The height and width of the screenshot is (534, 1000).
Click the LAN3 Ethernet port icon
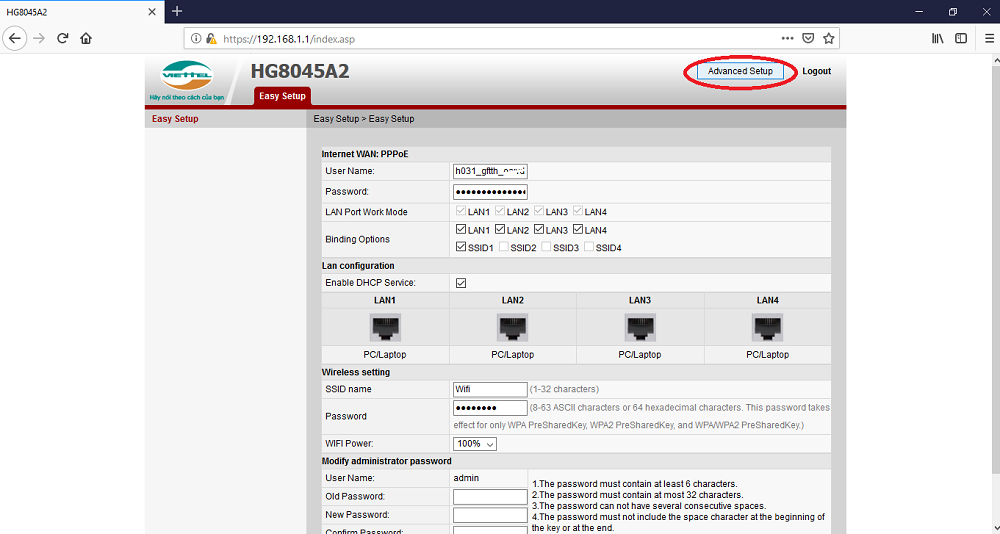(640, 327)
